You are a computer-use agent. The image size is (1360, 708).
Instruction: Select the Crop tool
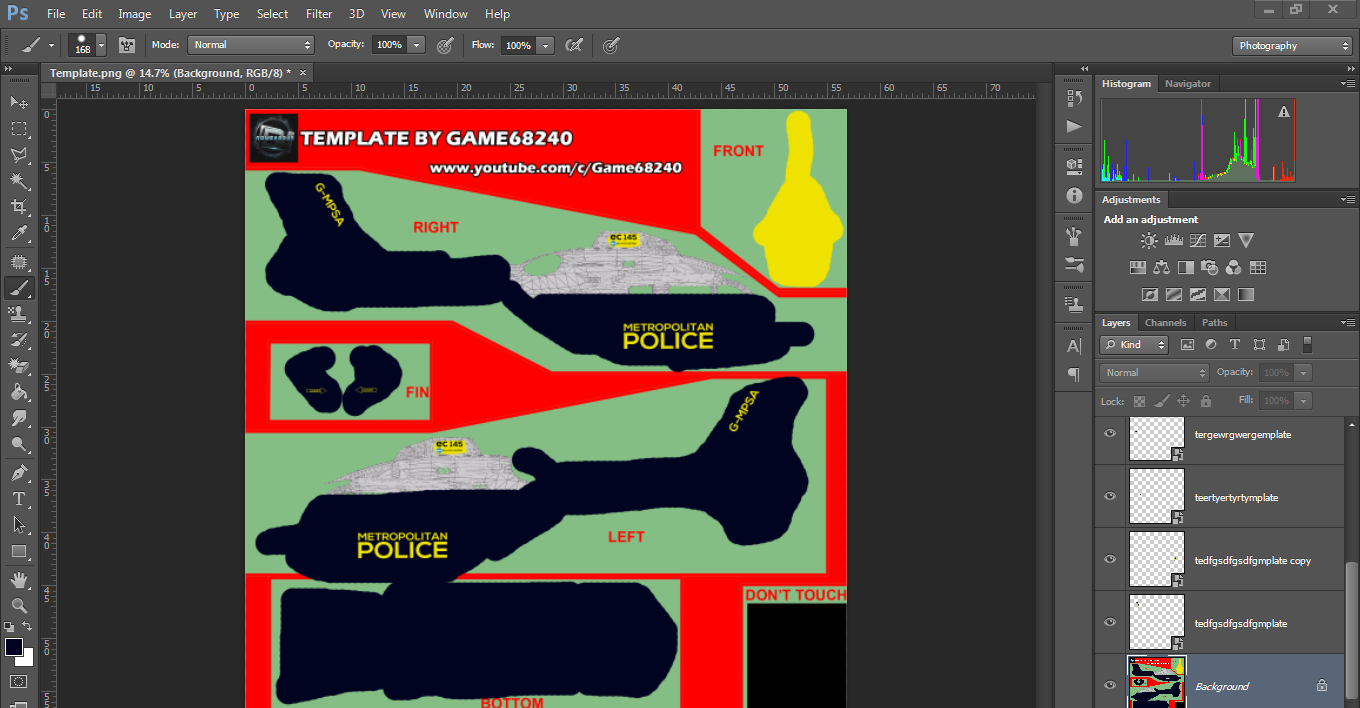(18, 208)
